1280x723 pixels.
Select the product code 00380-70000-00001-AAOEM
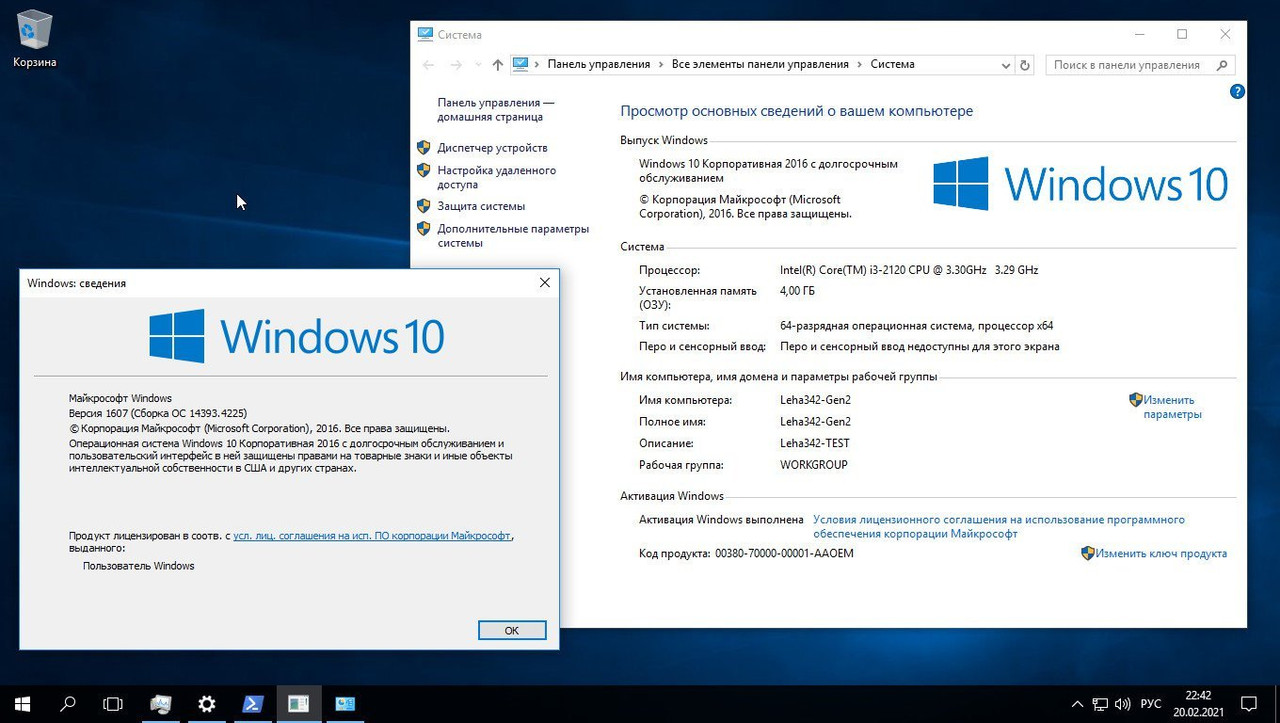[x=784, y=553]
